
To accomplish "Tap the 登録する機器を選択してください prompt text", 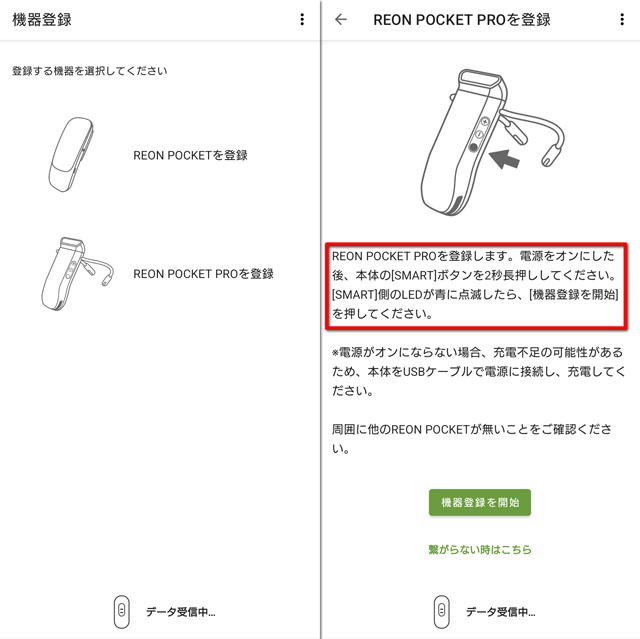I will (89, 71).
